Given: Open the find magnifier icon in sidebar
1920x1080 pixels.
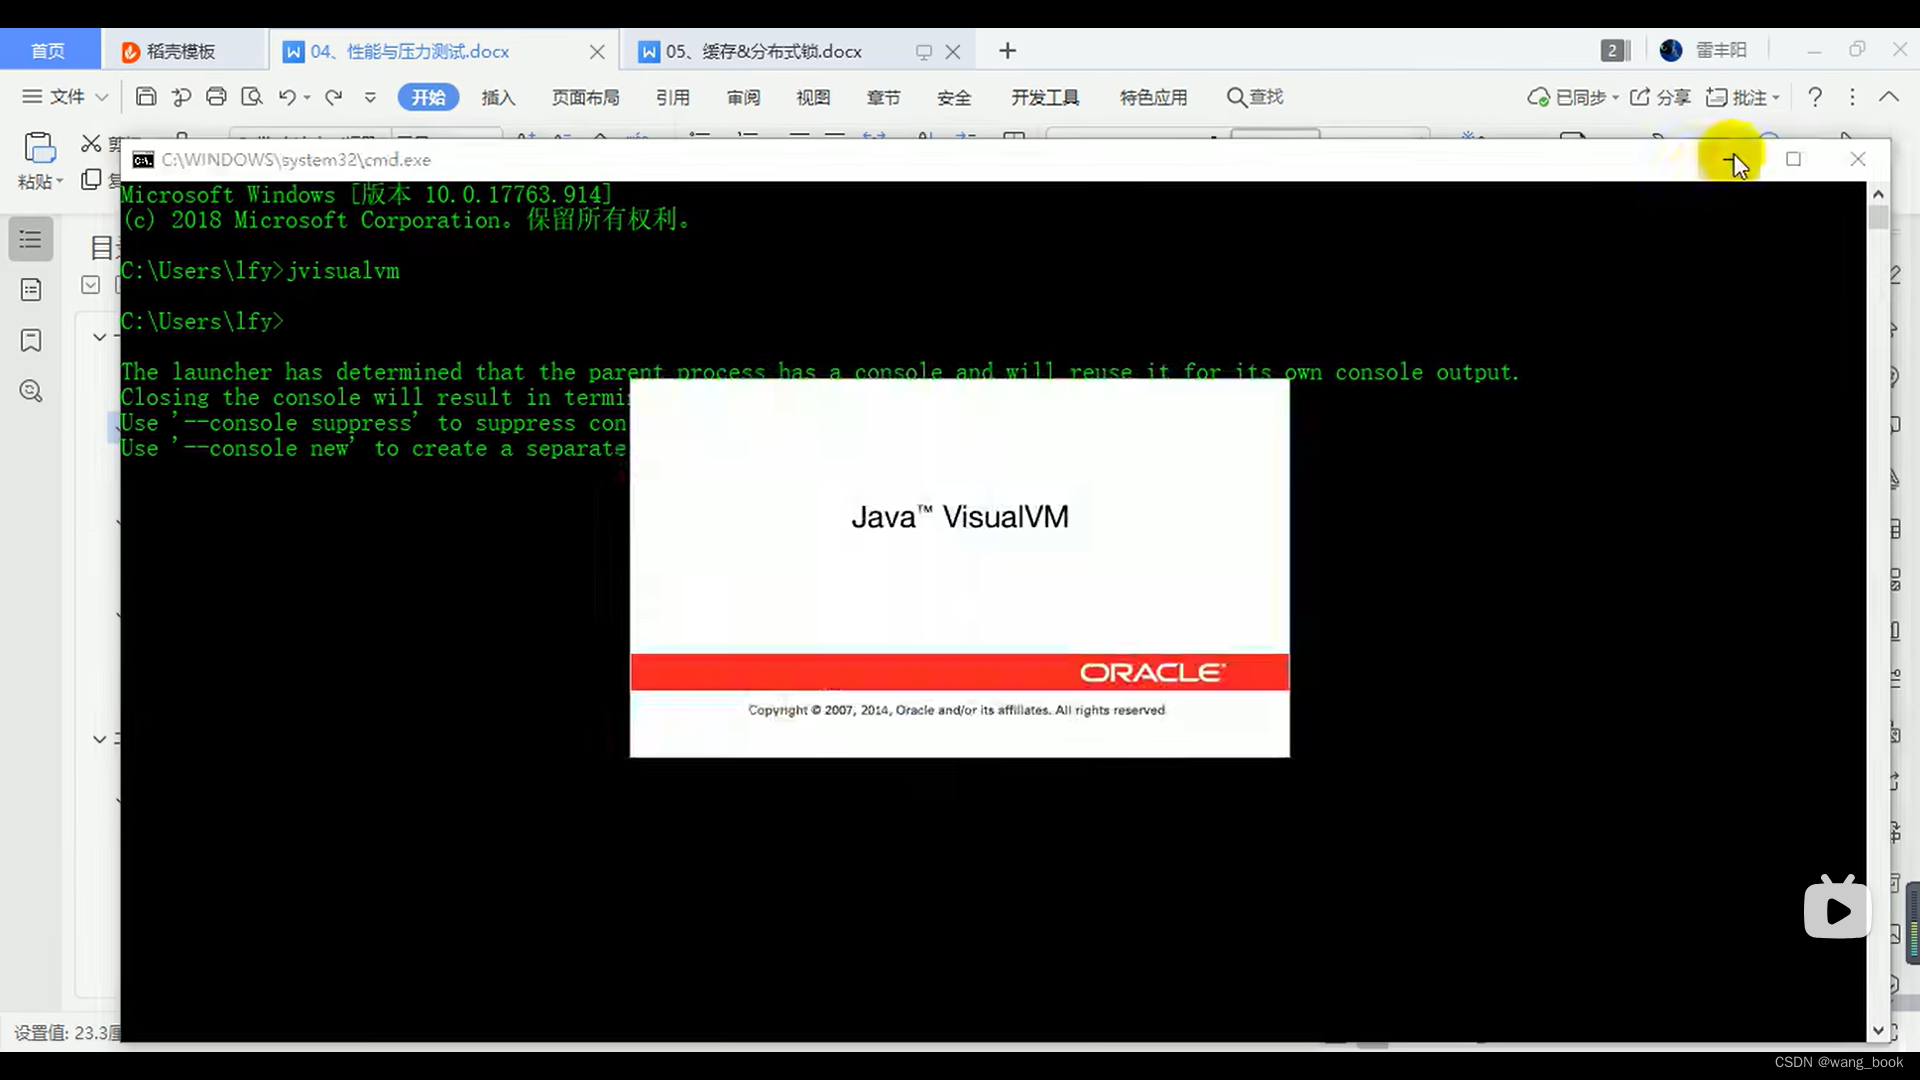Looking at the screenshot, I should [31, 391].
